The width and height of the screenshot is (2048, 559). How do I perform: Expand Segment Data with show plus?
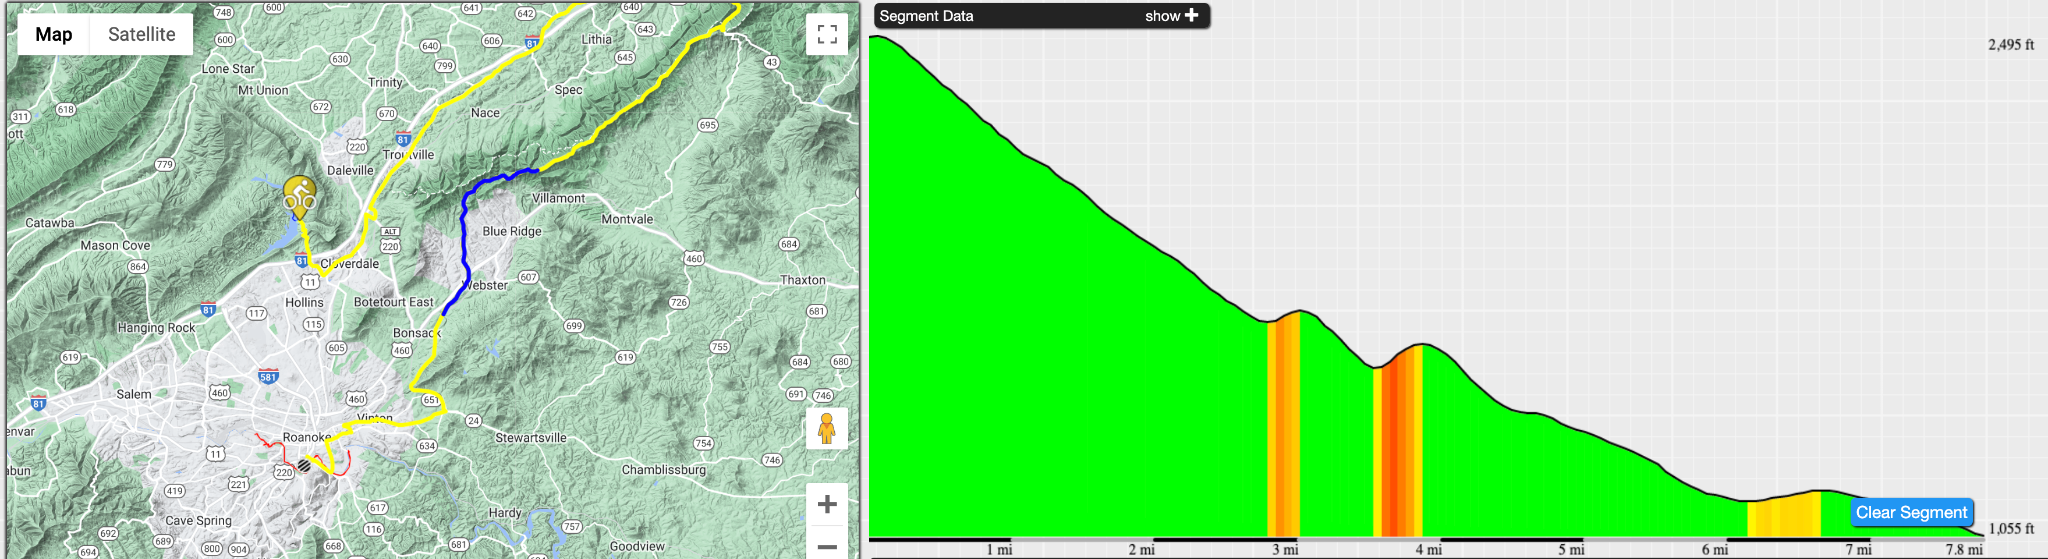[x=1171, y=16]
